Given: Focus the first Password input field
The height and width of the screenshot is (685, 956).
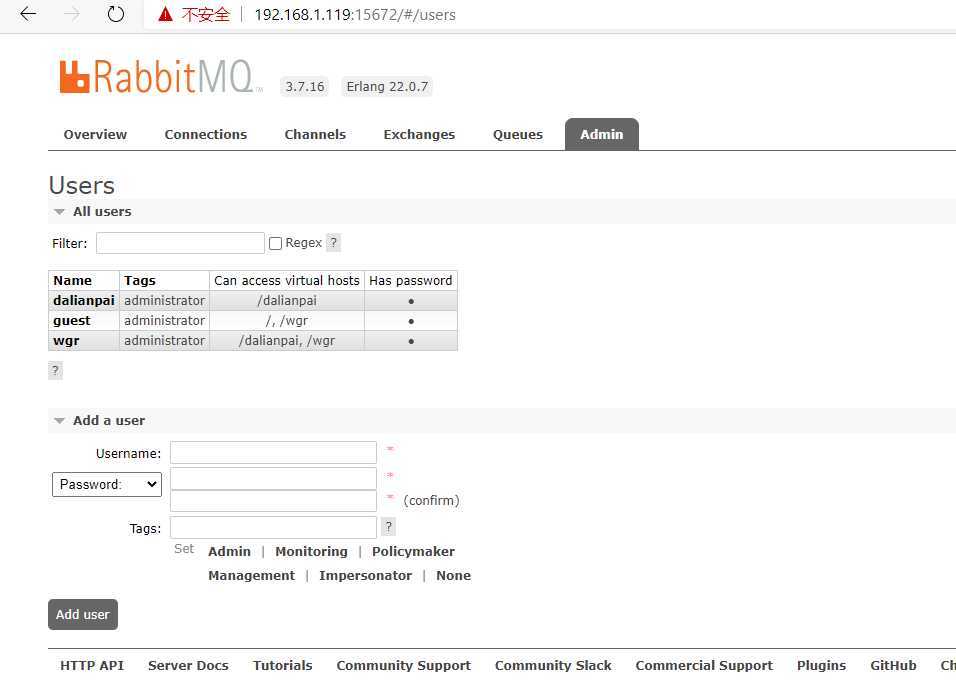Looking at the screenshot, I should click(273, 478).
